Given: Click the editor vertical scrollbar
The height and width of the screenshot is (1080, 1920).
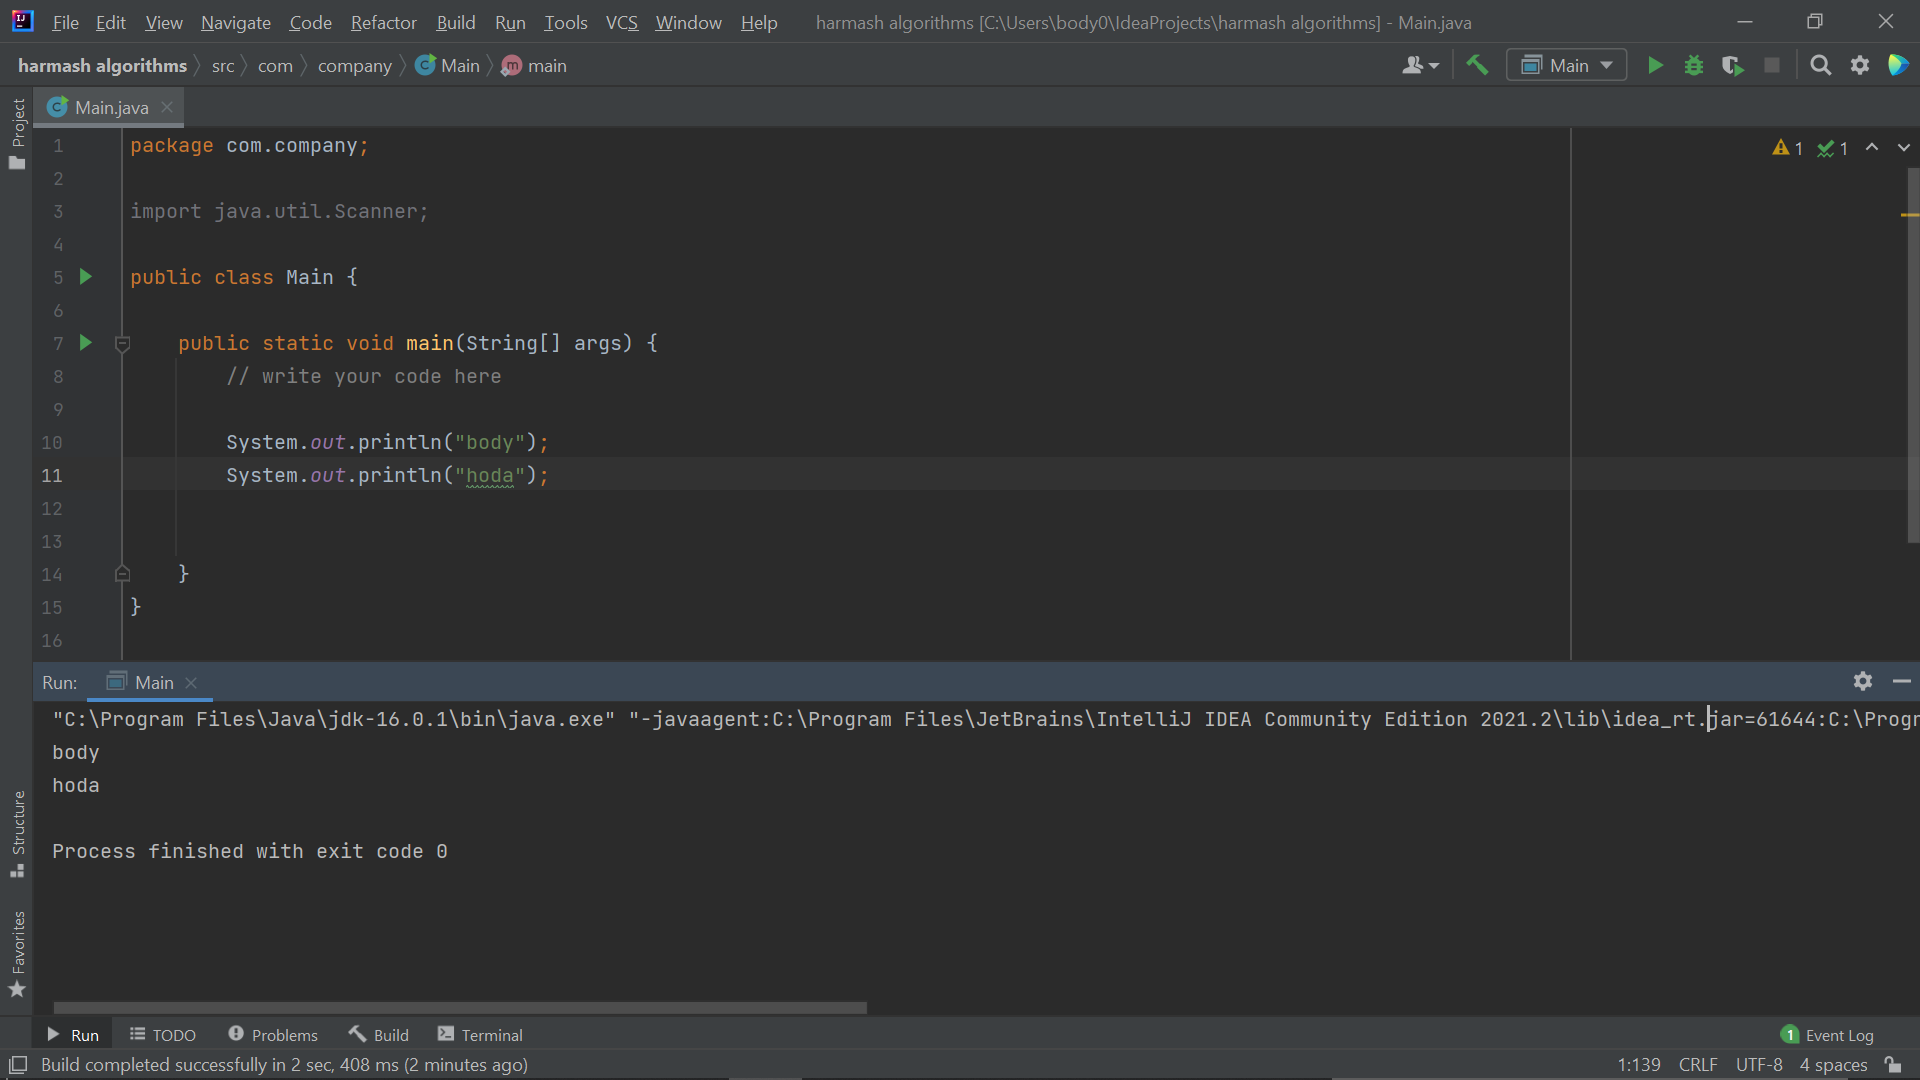Looking at the screenshot, I should pos(1912,355).
